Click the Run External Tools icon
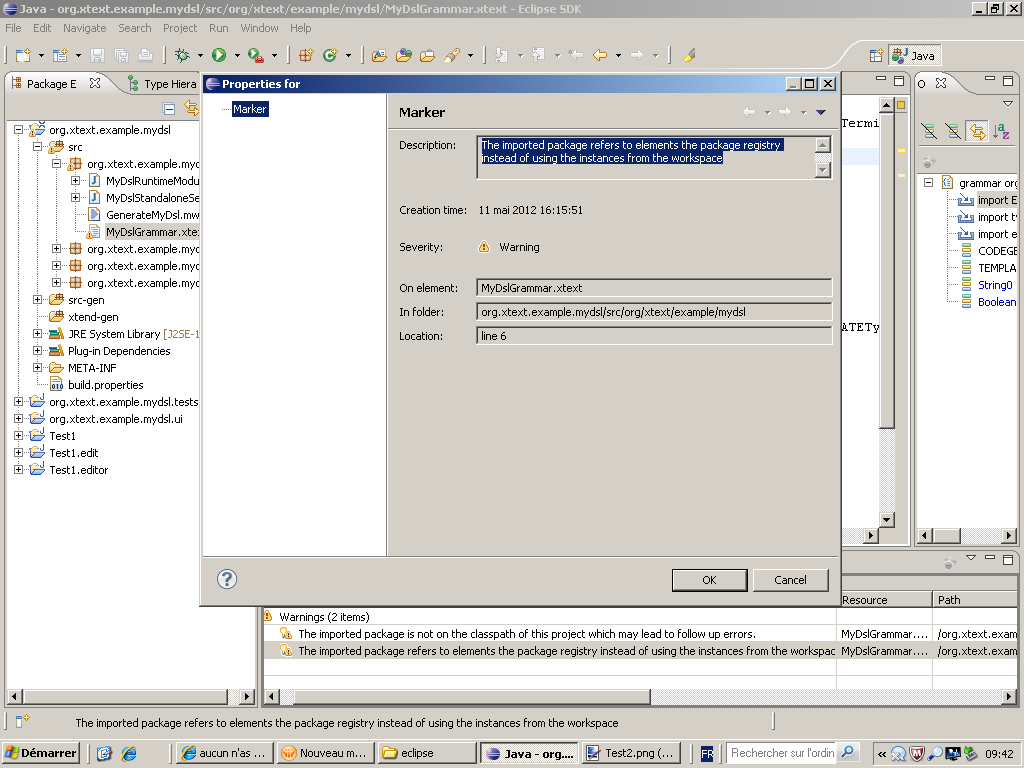1024x768 pixels. 255,56
